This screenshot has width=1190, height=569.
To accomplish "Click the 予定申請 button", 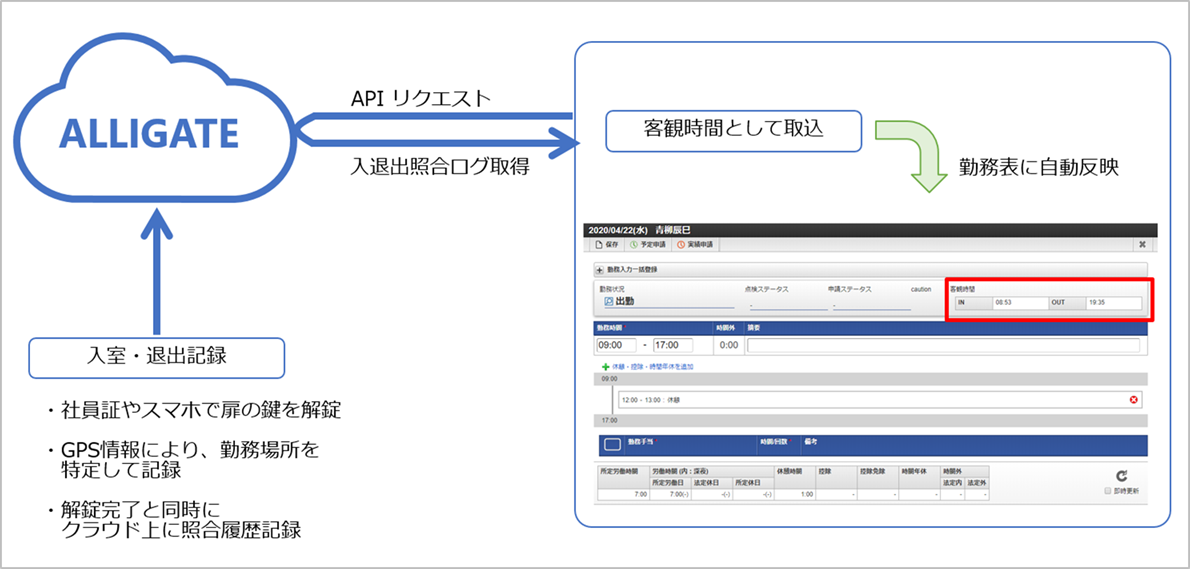I will (x=646, y=245).
